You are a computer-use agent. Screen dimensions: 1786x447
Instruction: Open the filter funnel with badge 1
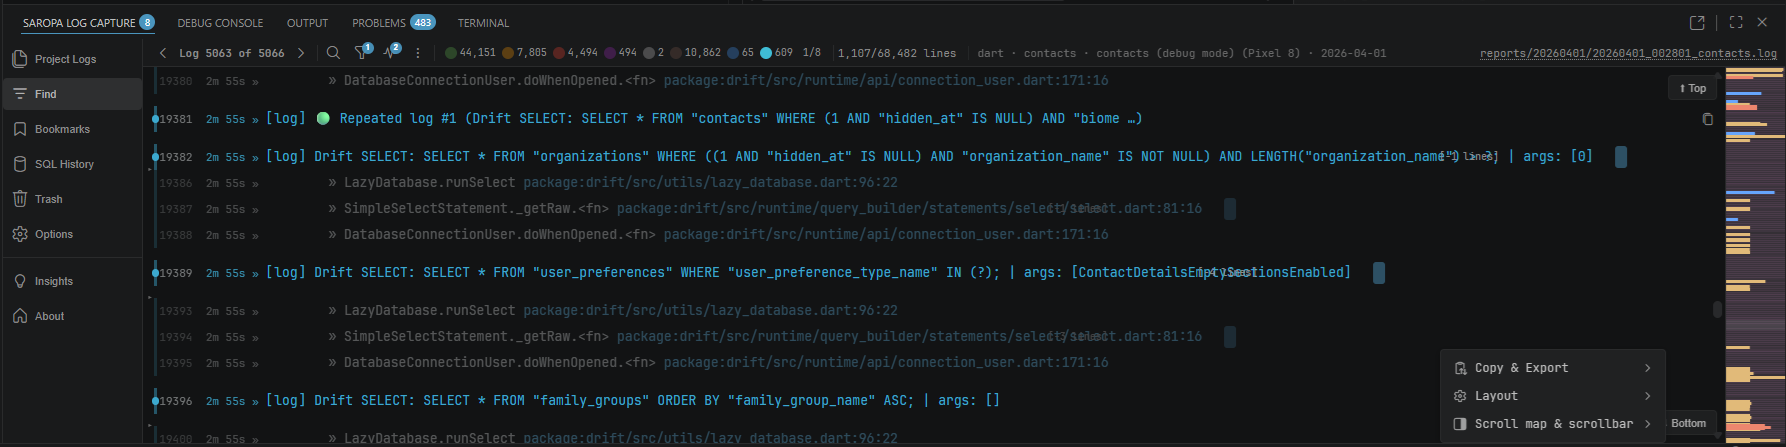click(x=363, y=52)
